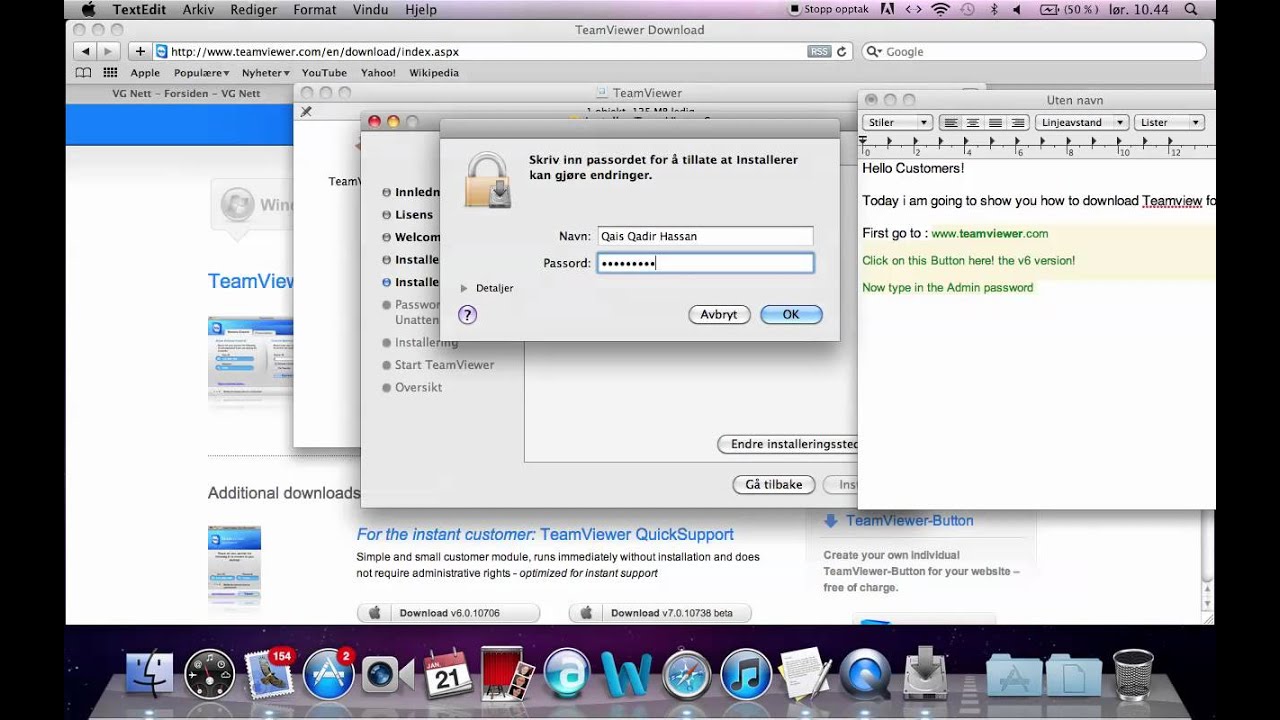Click the blue letter W Dock icon
The image size is (1280, 720).
(627, 675)
